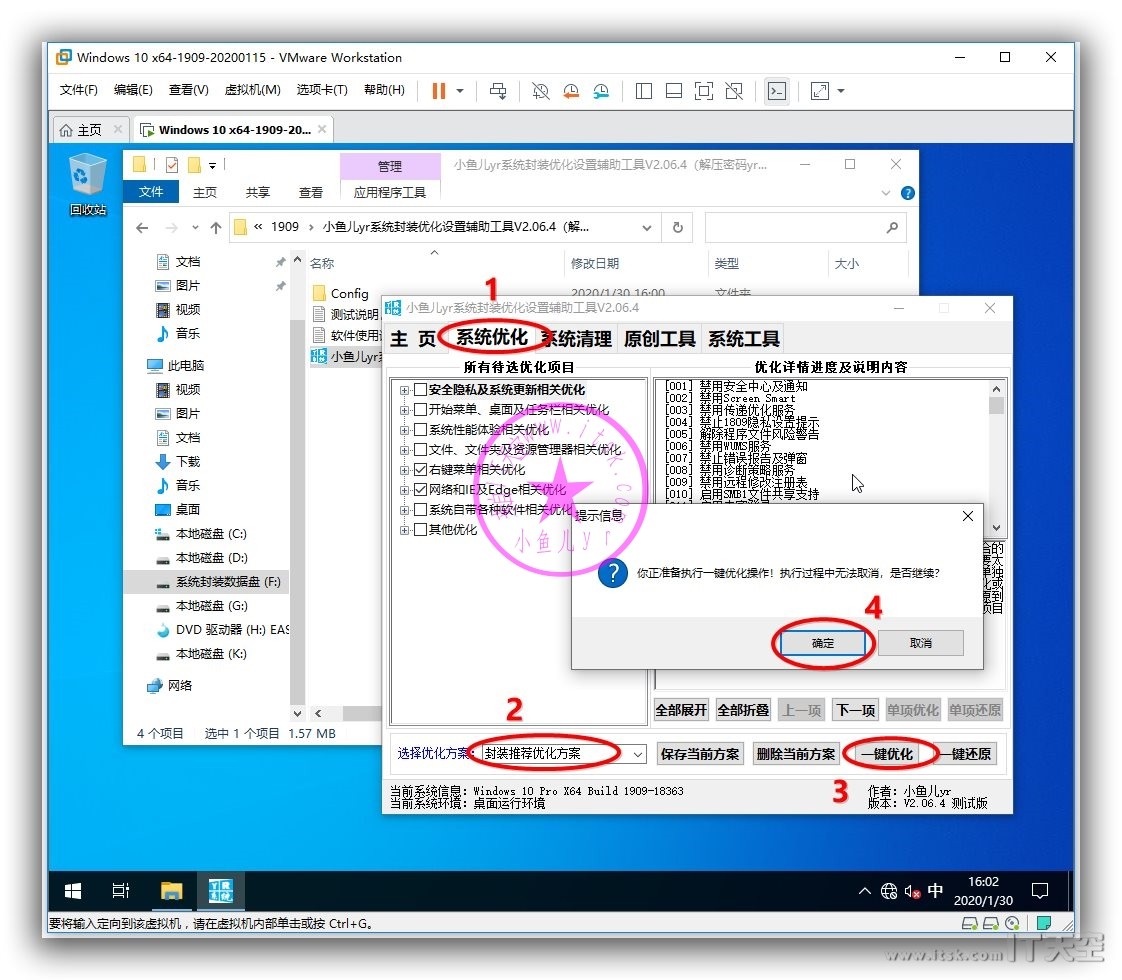Click the Explorer search magnifier icon

coord(892,227)
